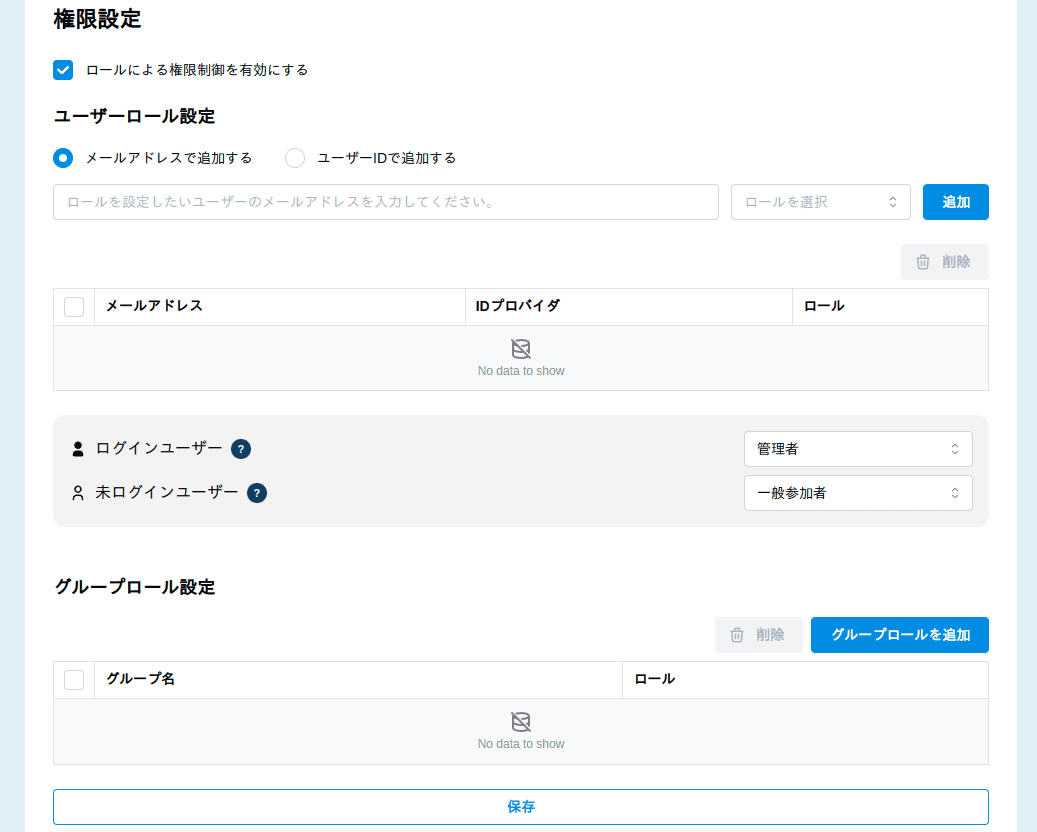Disable ロールによる権限制御を有効にする checkbox

point(63,70)
